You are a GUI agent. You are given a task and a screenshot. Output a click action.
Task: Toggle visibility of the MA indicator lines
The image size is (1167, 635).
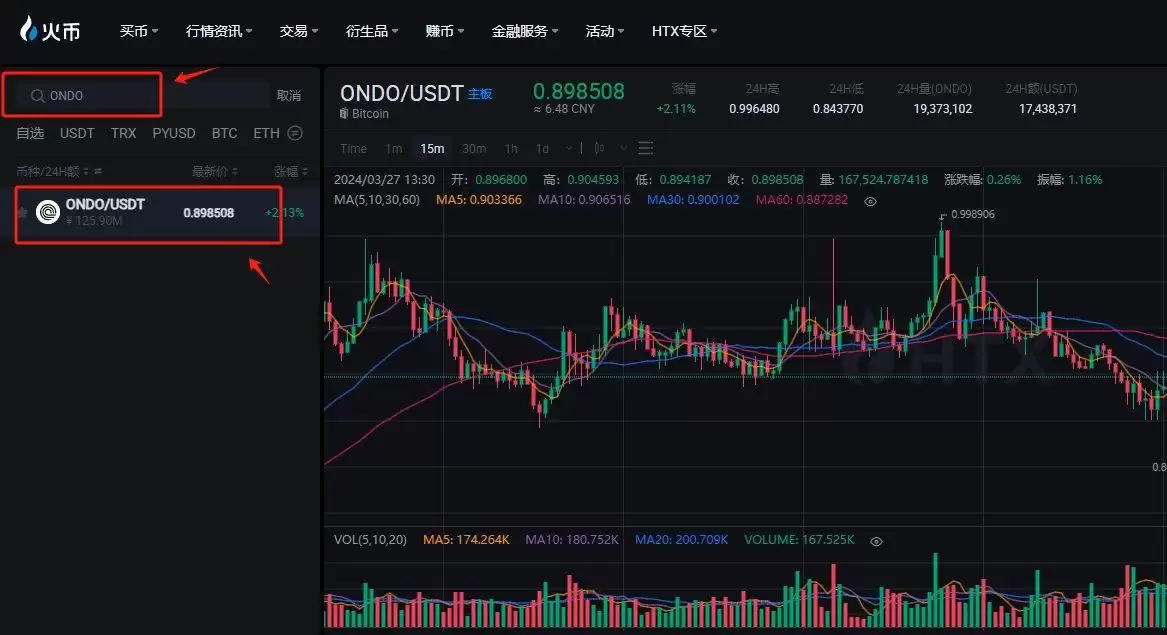tap(869, 201)
